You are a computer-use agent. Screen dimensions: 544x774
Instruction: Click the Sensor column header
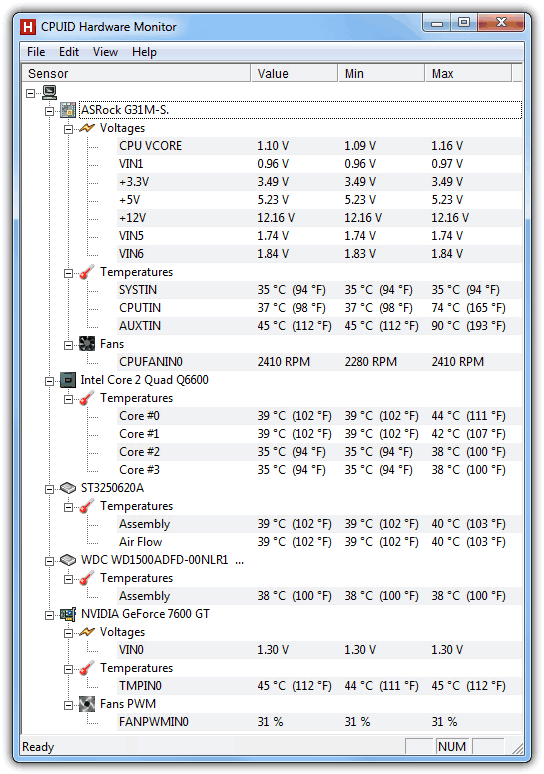pyautogui.click(x=136, y=74)
